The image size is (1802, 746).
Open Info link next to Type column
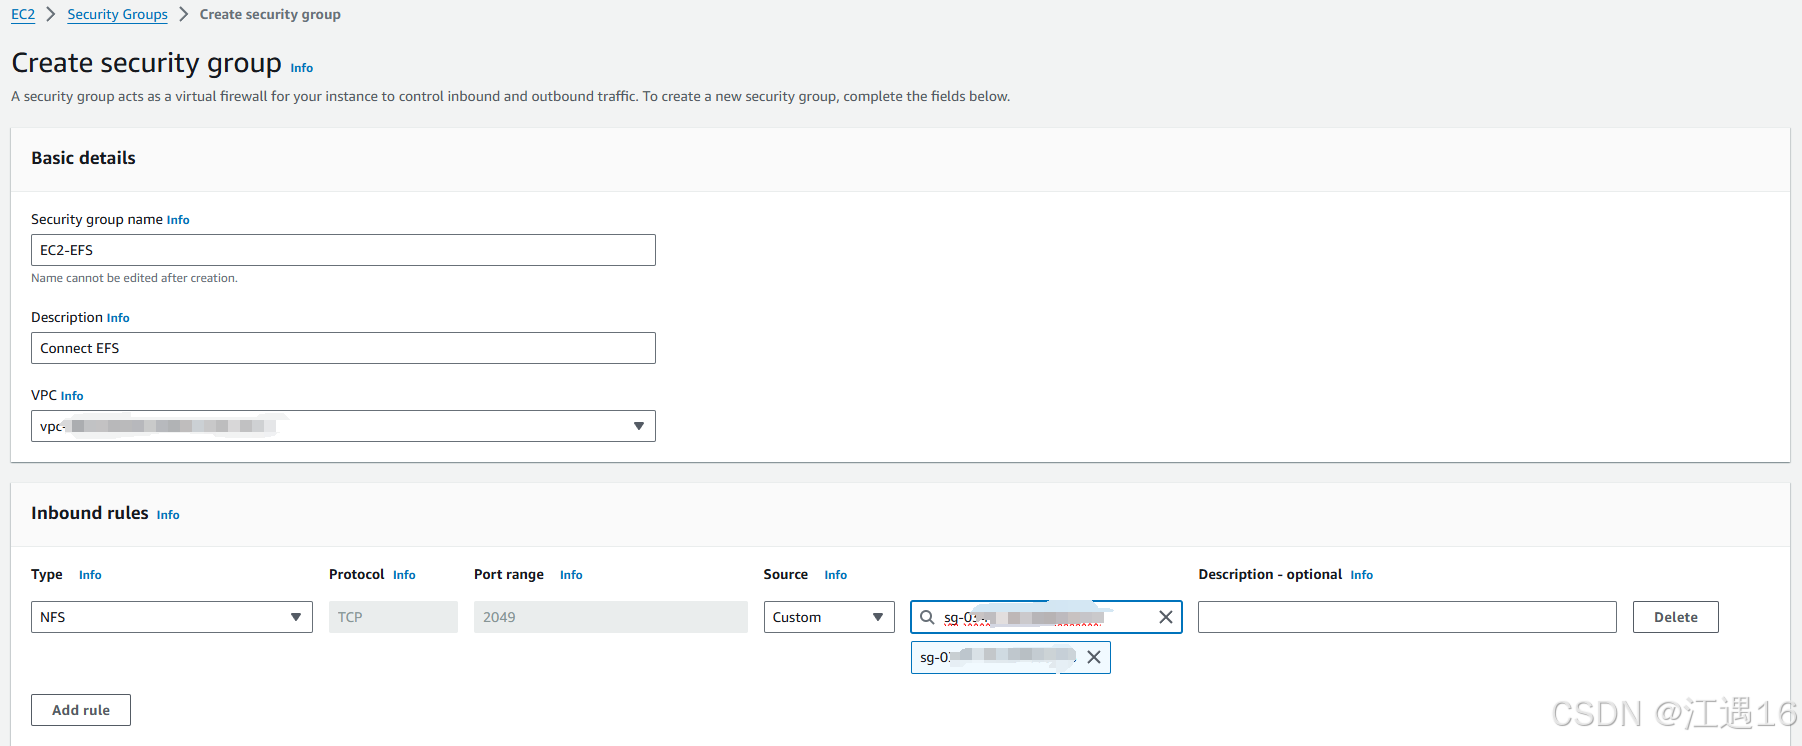pyautogui.click(x=90, y=575)
